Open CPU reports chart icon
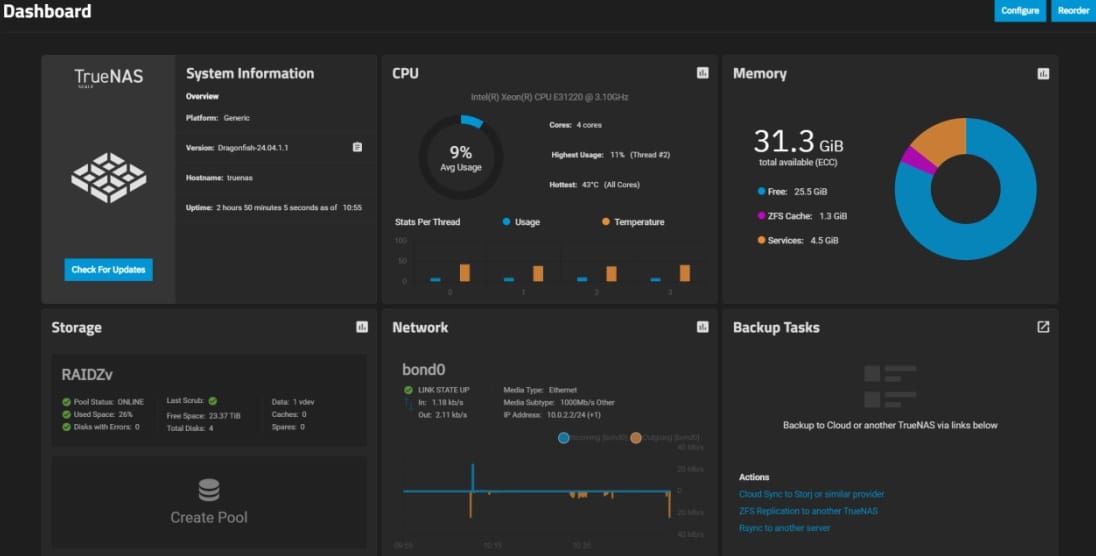The width and height of the screenshot is (1096, 556). coord(703,73)
